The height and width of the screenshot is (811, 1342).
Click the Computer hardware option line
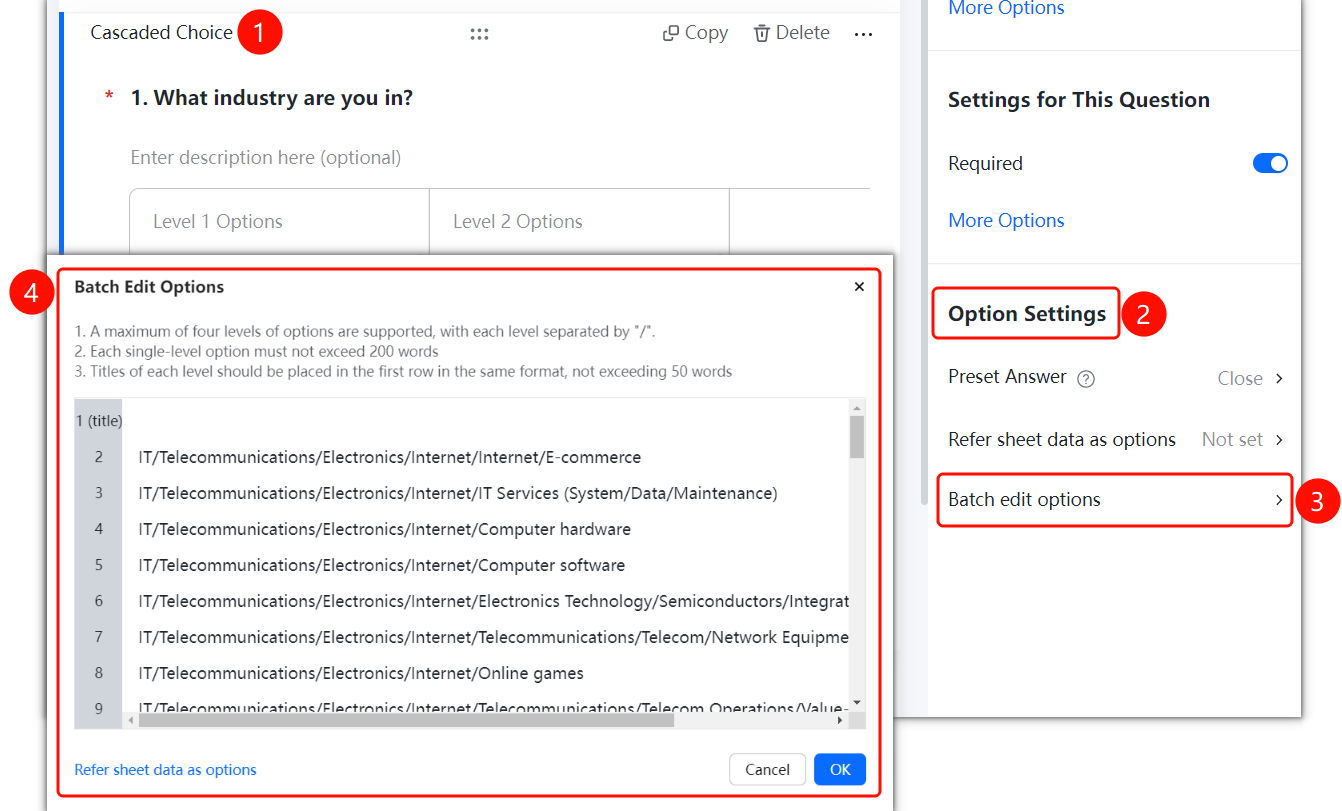(385, 529)
